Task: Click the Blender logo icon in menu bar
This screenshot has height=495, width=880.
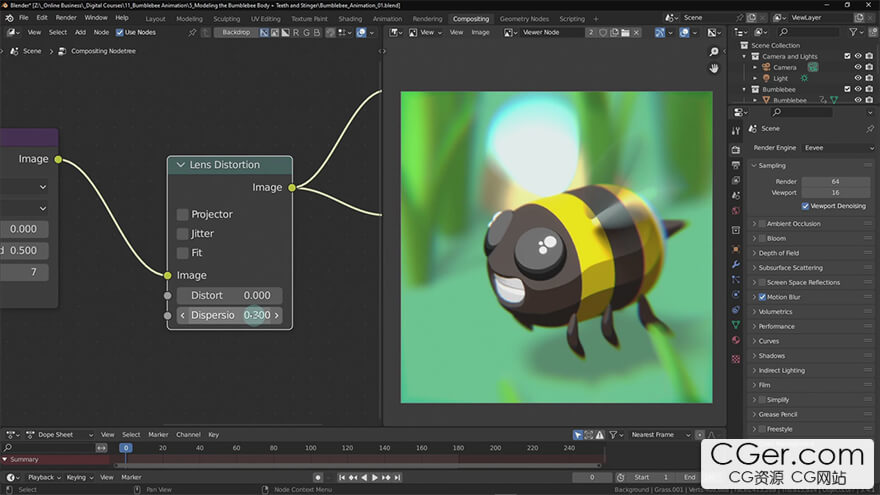Action: coord(8,18)
